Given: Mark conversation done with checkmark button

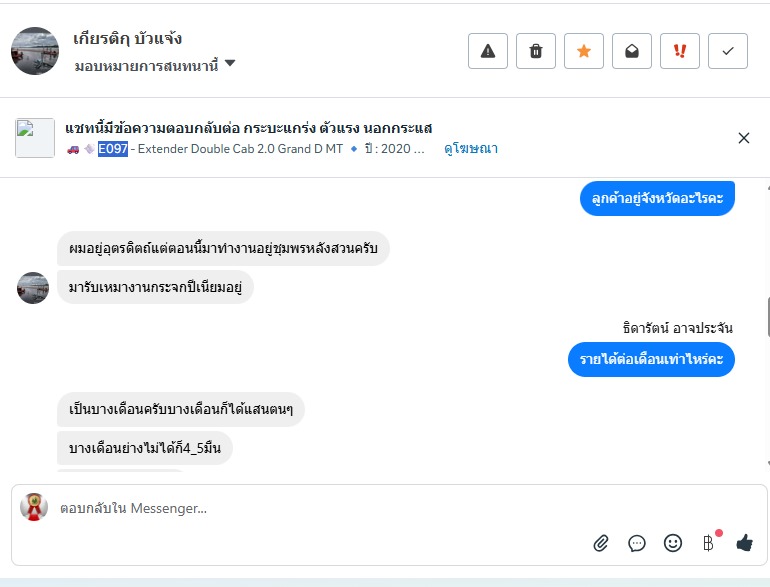Looking at the screenshot, I should click(728, 51).
